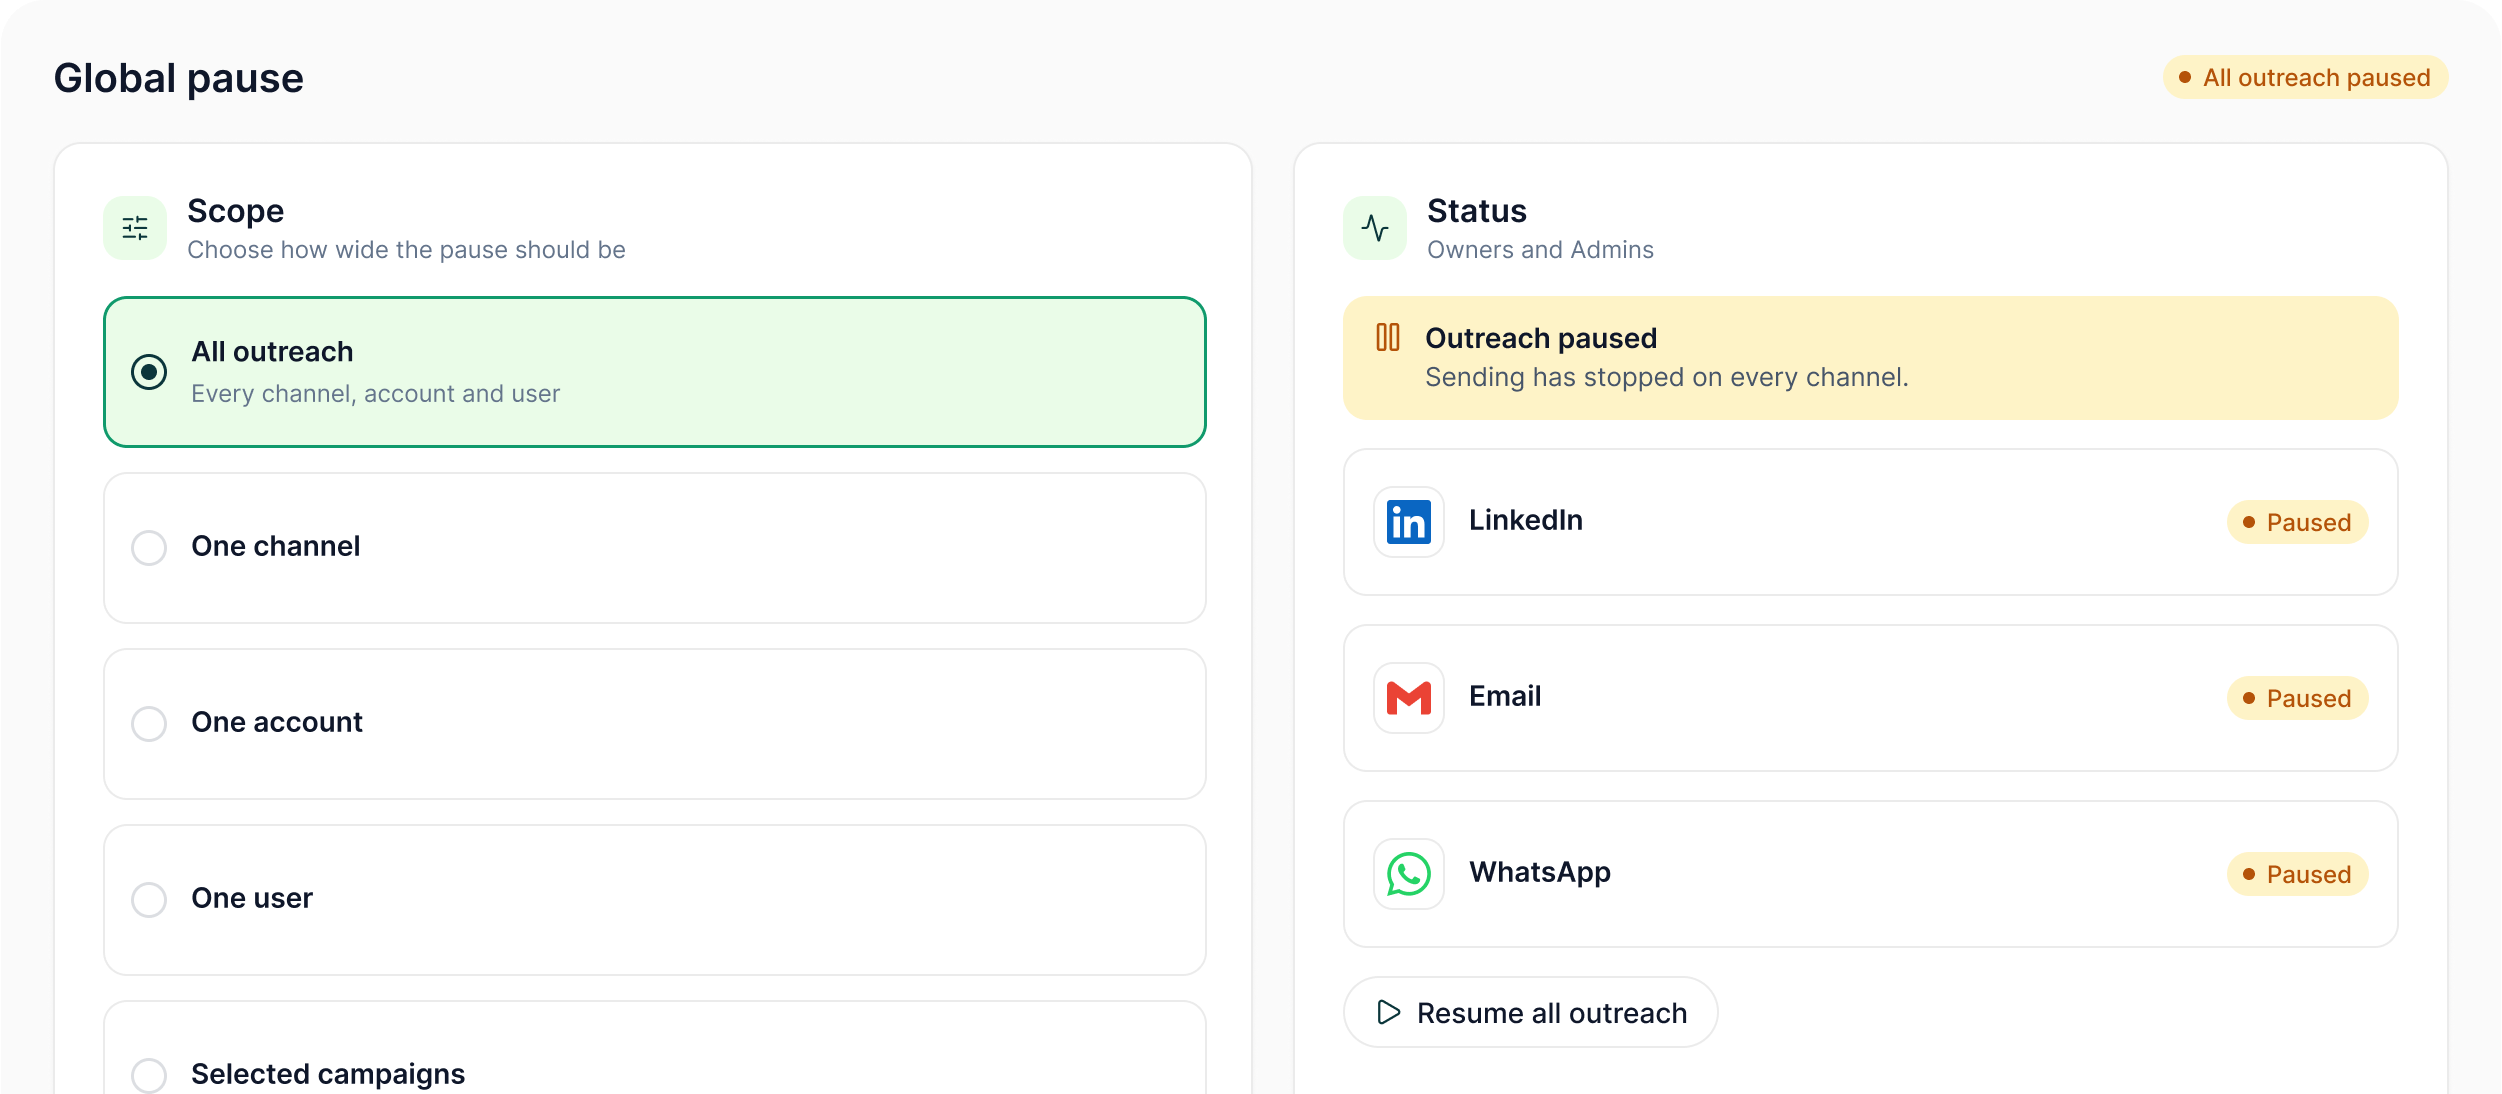Click the Paused badge on LinkedIn row

[2298, 522]
